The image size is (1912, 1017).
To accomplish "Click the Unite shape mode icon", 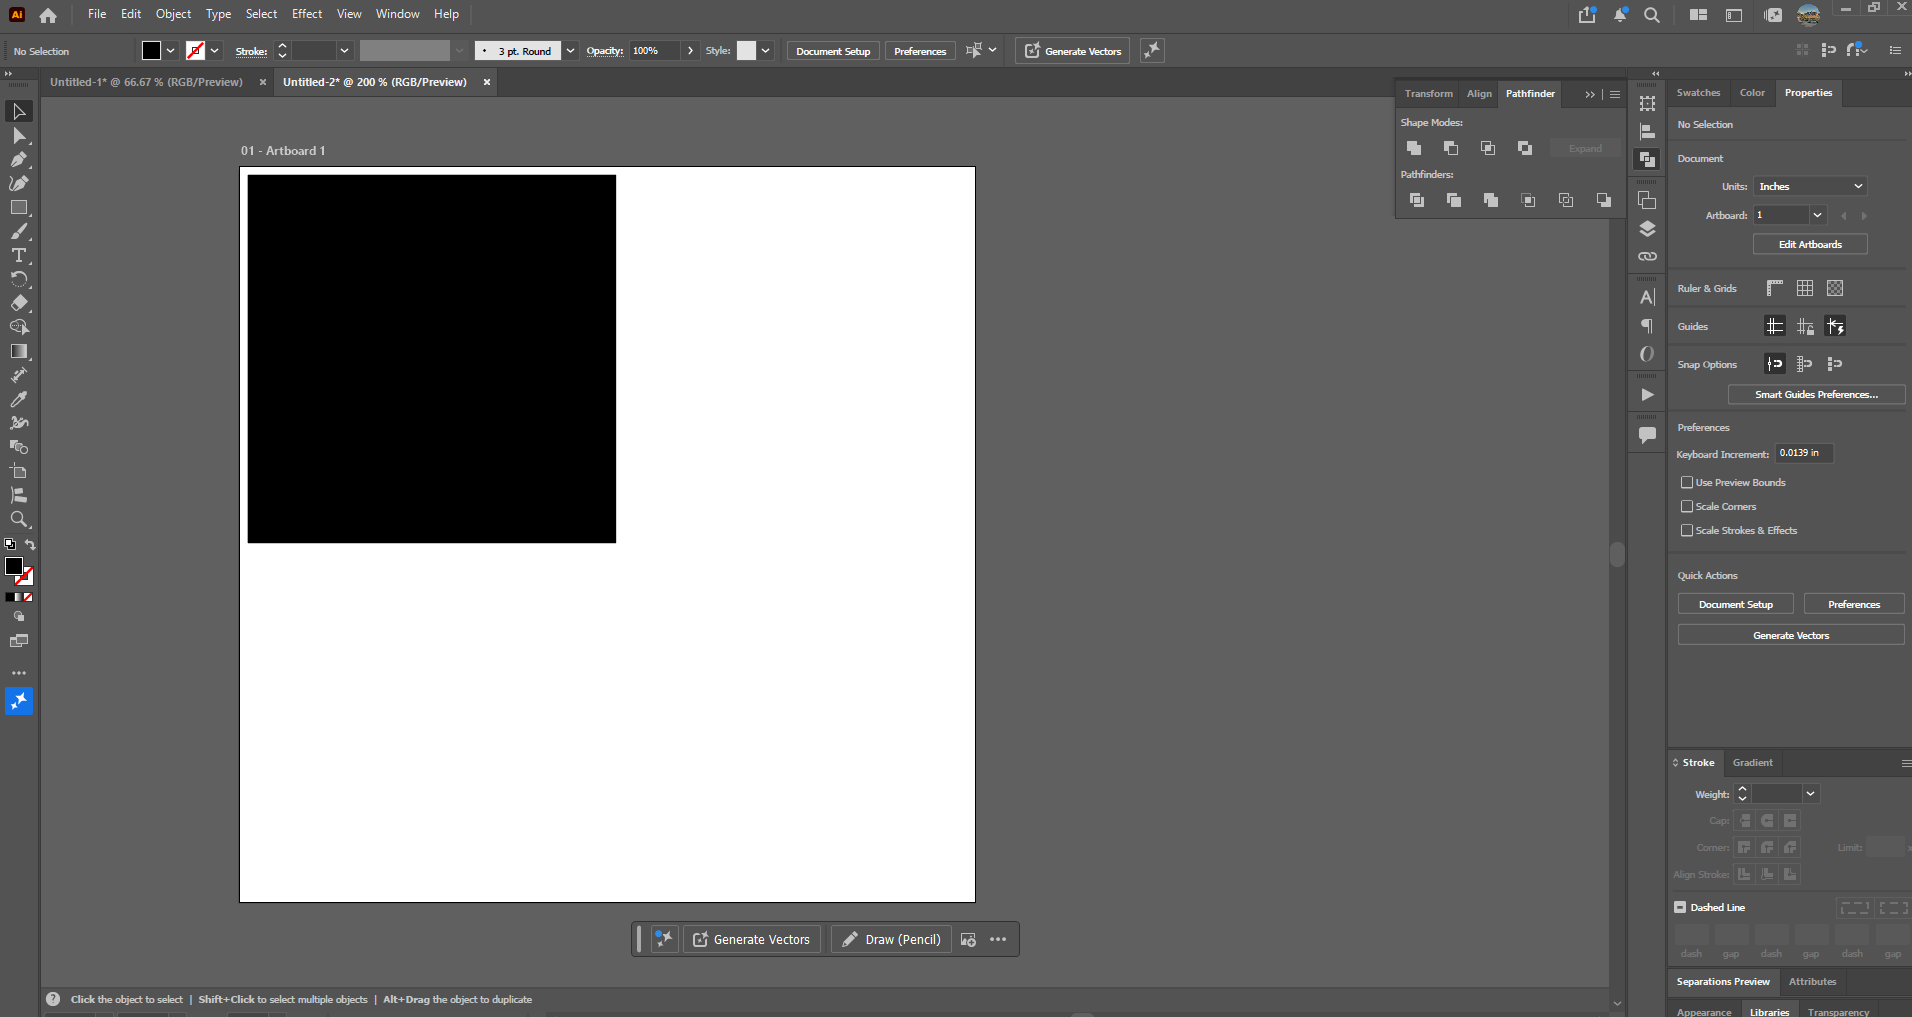I will (1414, 148).
